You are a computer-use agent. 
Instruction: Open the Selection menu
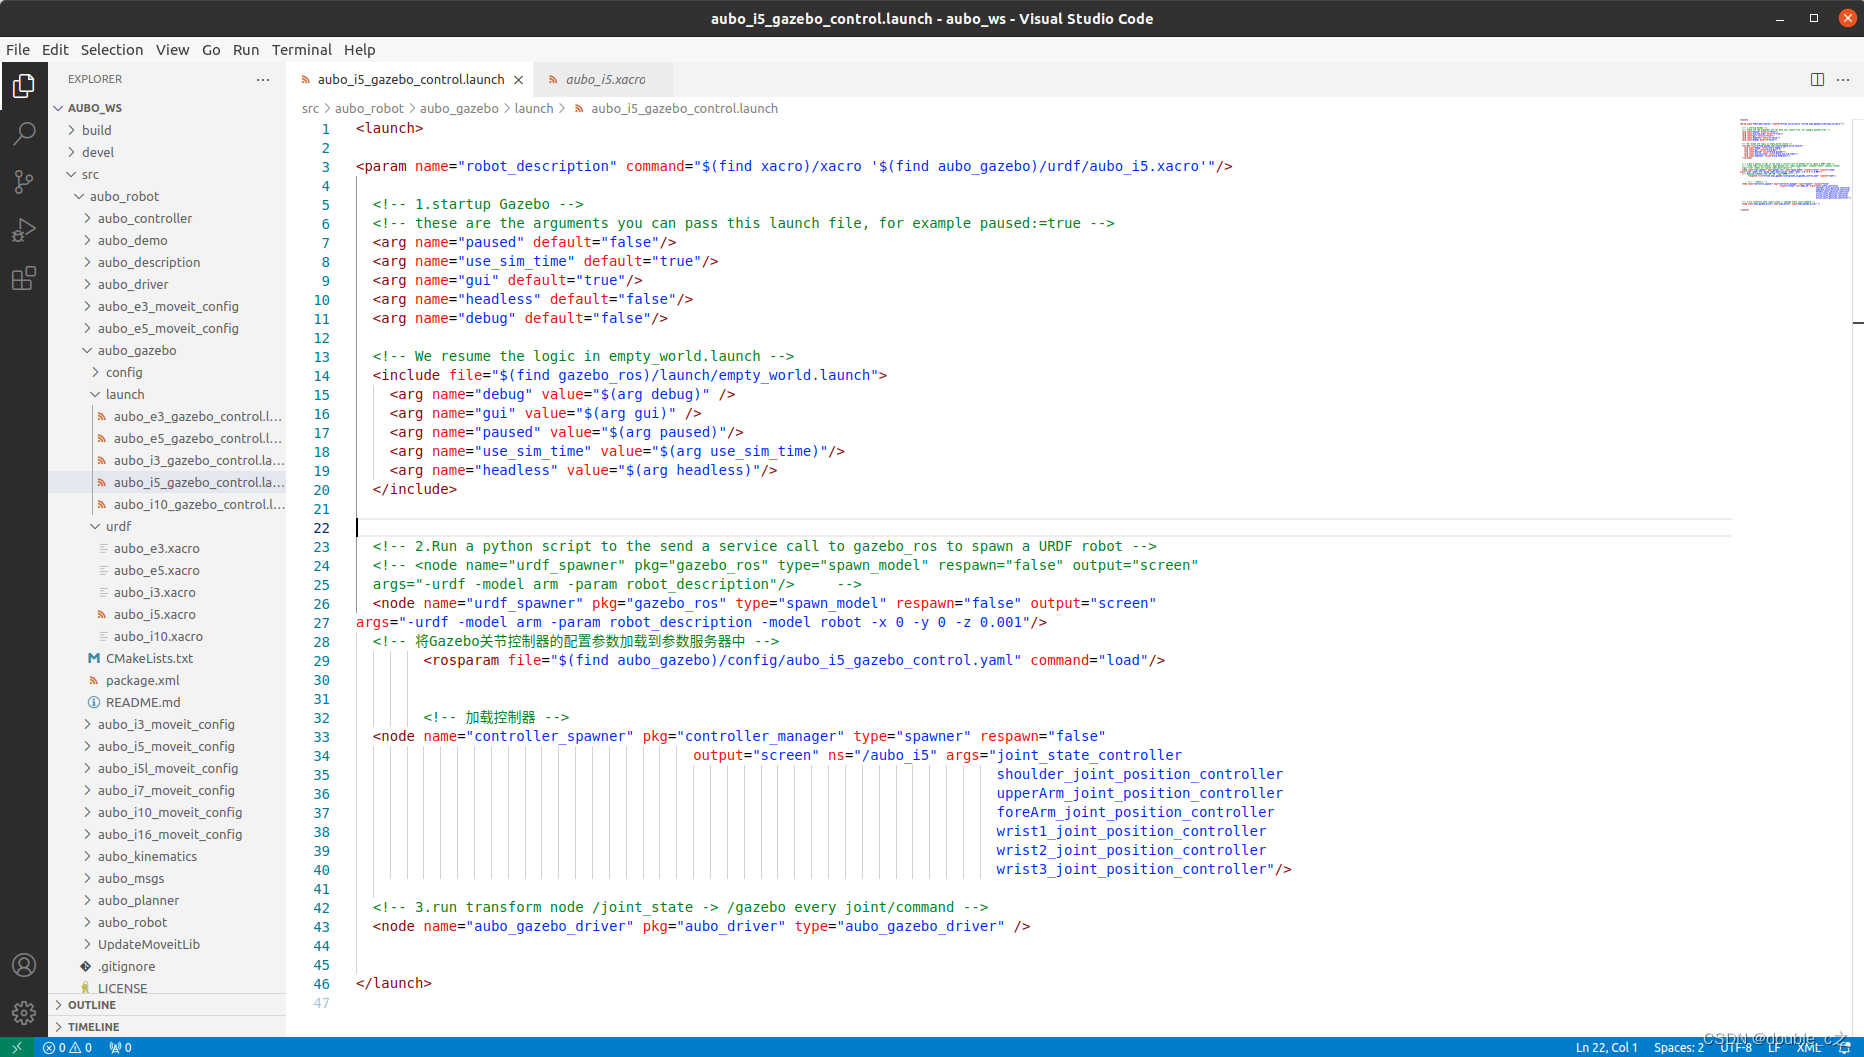(x=112, y=49)
